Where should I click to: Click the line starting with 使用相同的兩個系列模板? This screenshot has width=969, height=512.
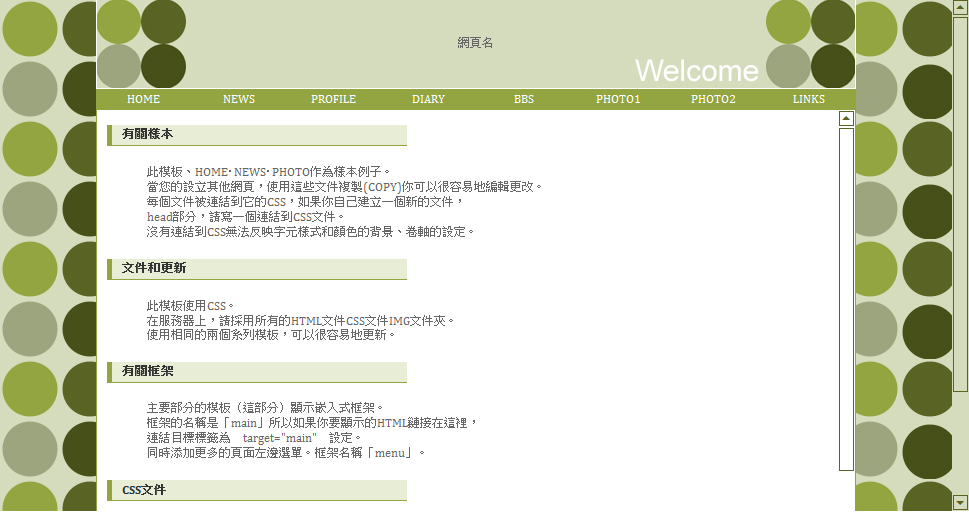tap(271, 335)
